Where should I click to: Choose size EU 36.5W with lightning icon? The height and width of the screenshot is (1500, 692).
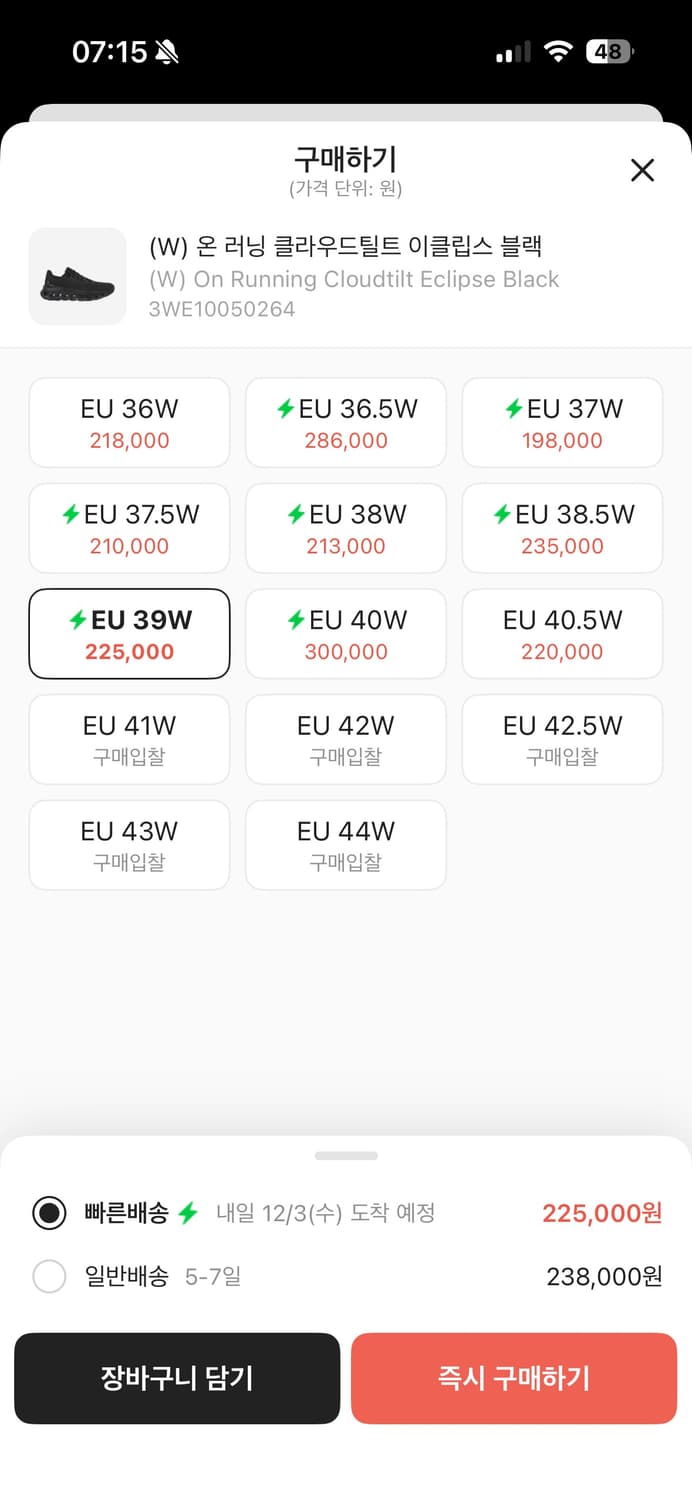(x=346, y=423)
